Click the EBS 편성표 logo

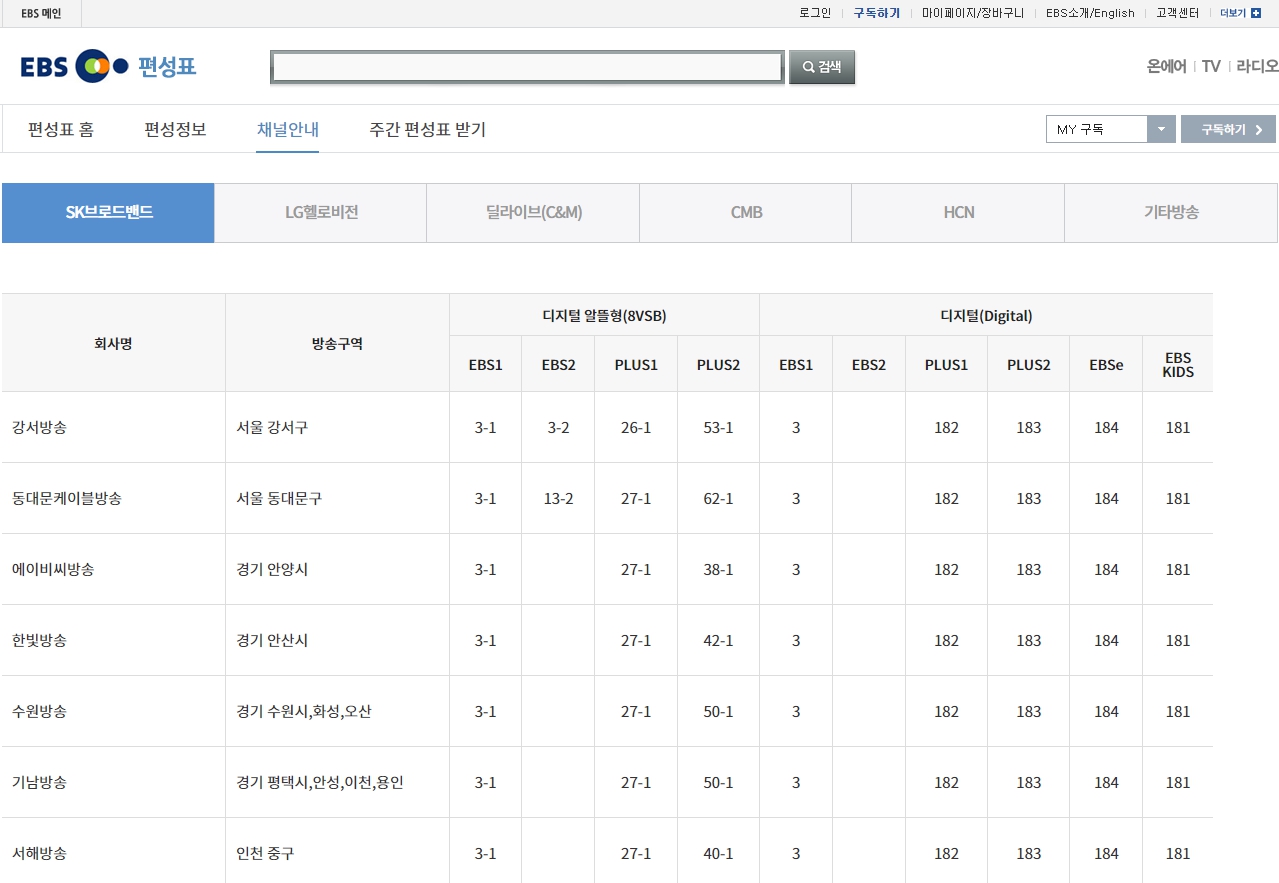(108, 67)
